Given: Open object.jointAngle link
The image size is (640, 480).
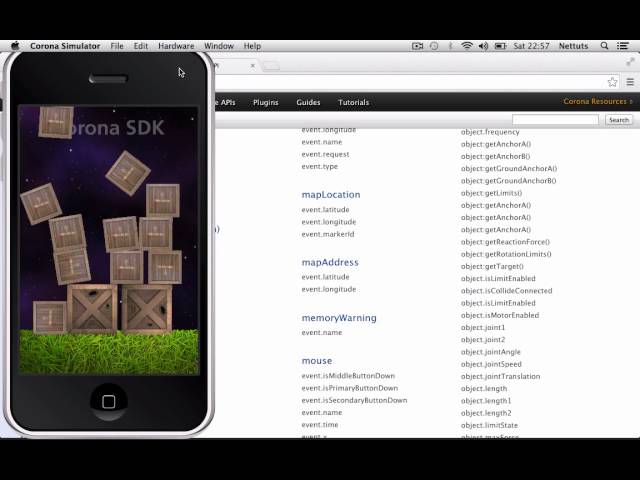Looking at the screenshot, I should pos(491,352).
